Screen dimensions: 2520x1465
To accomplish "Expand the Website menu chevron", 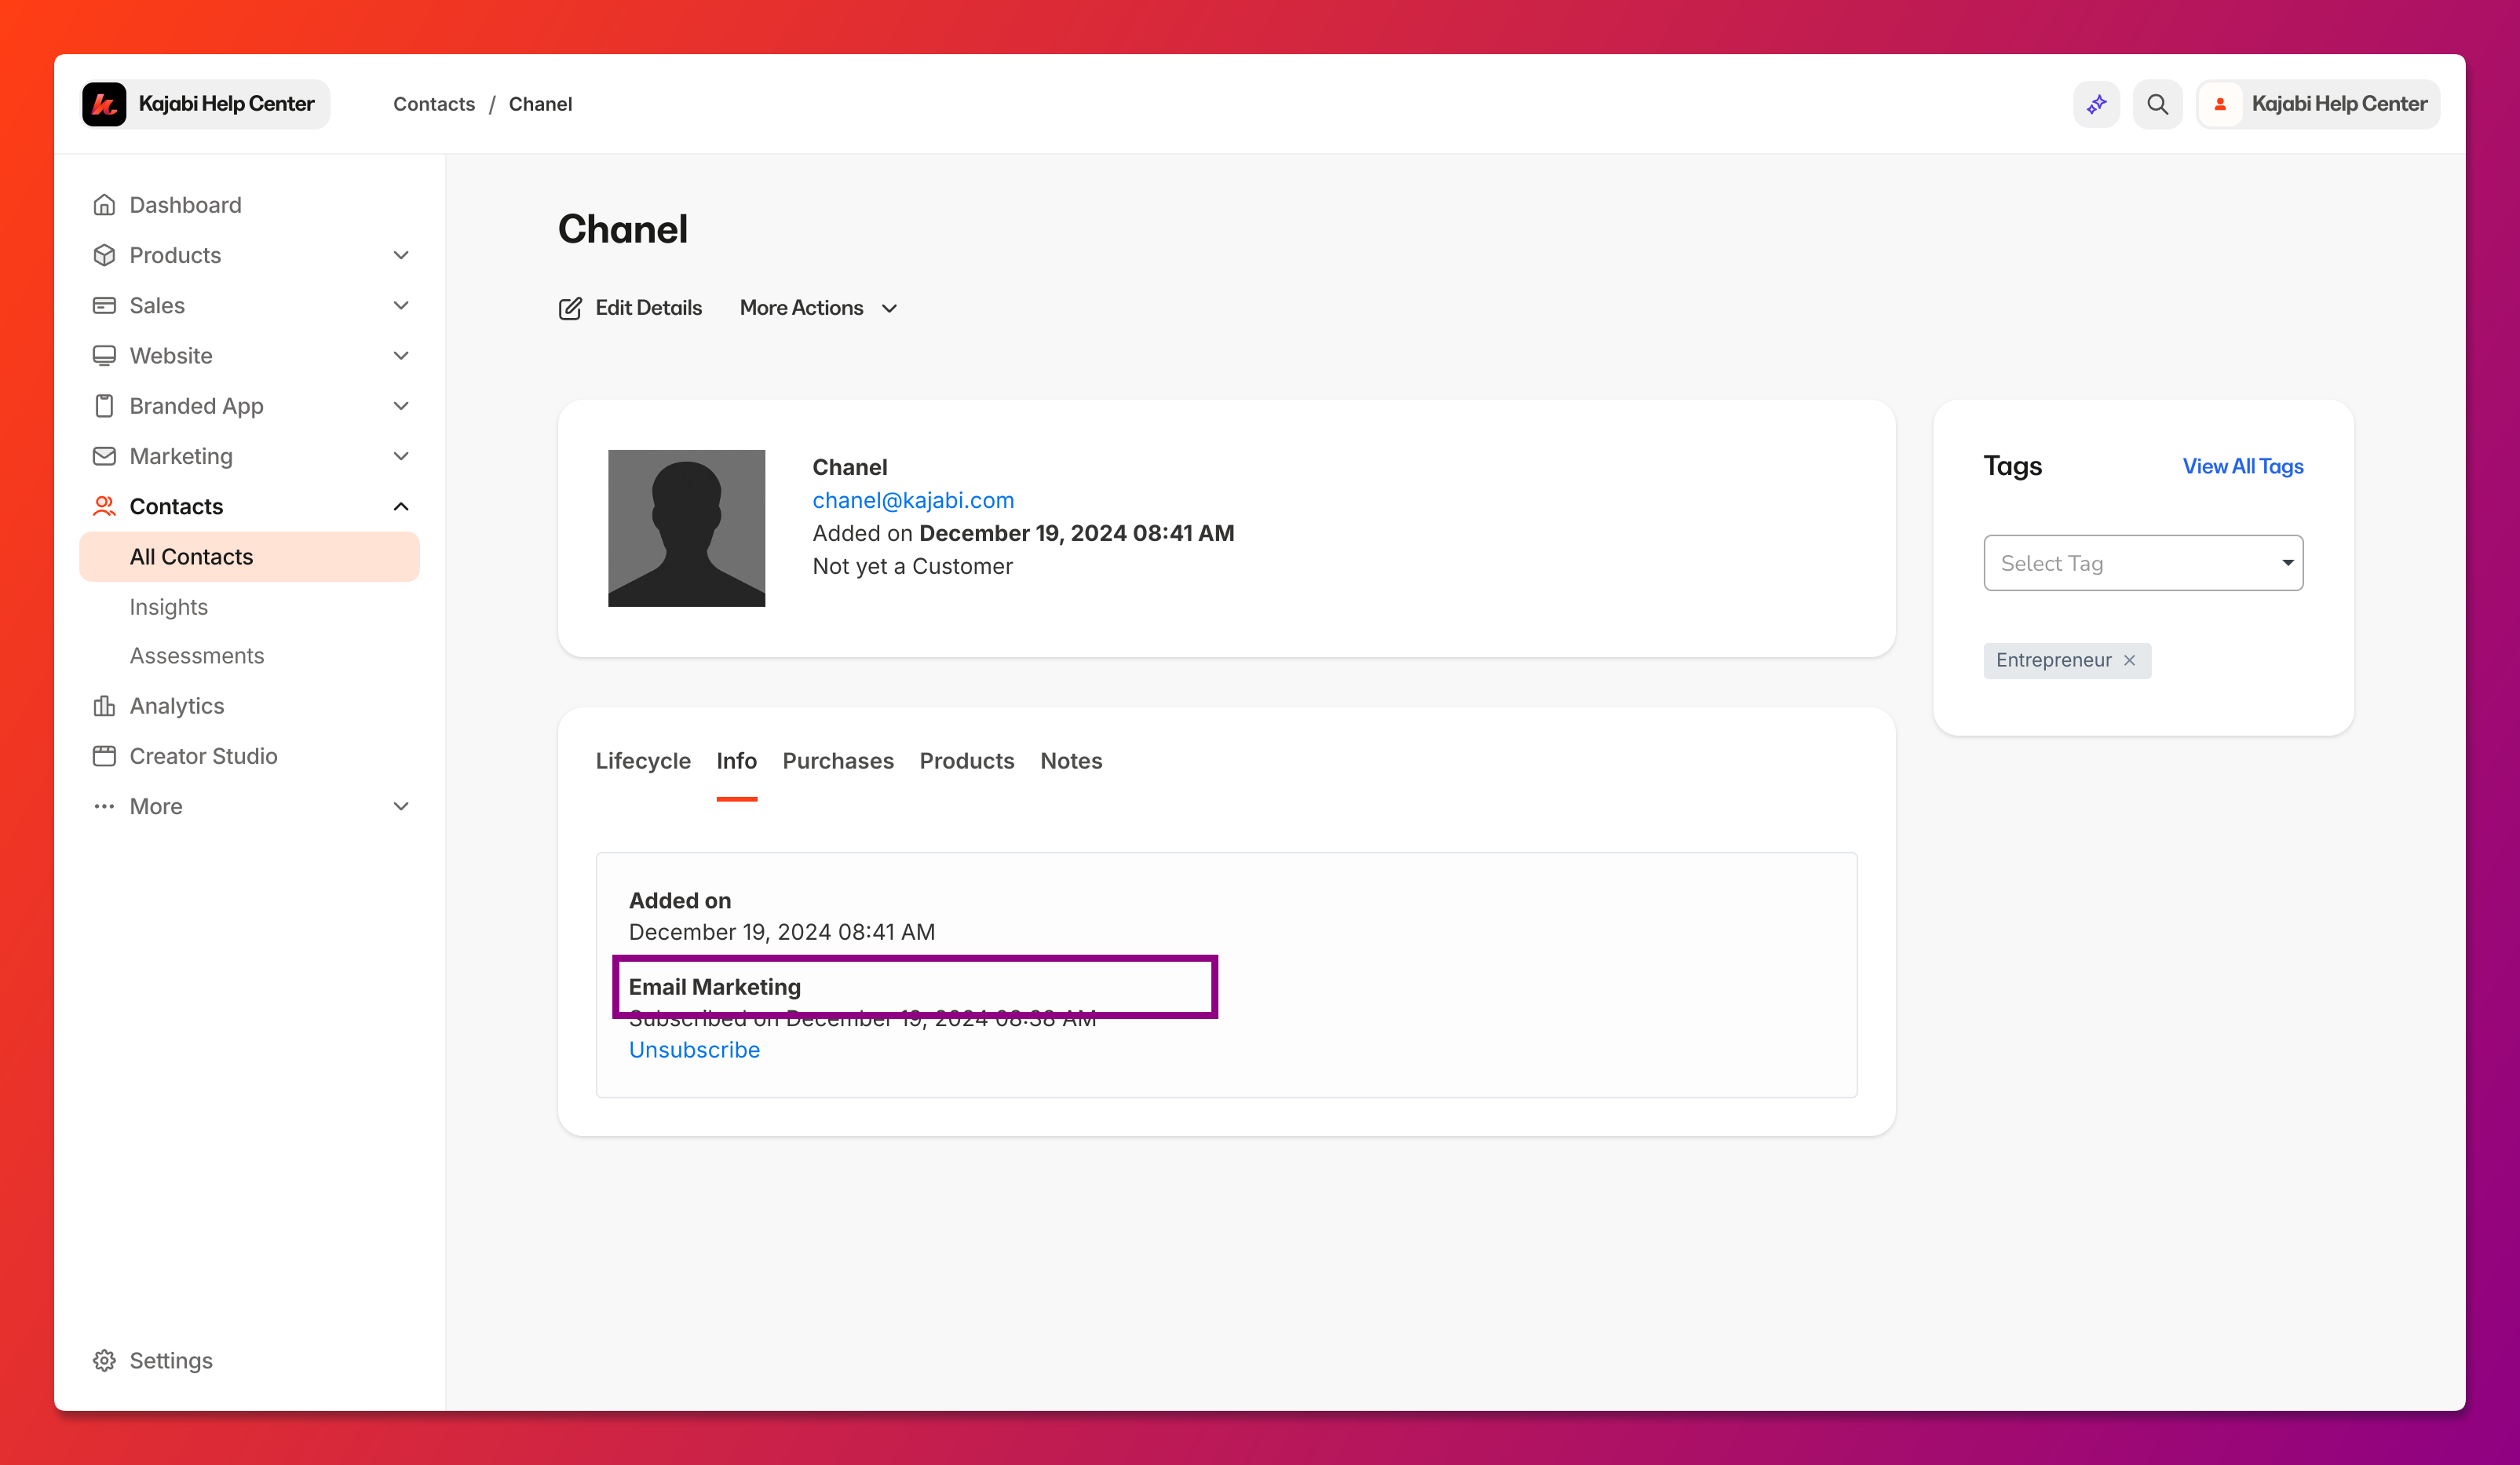I will (401, 355).
